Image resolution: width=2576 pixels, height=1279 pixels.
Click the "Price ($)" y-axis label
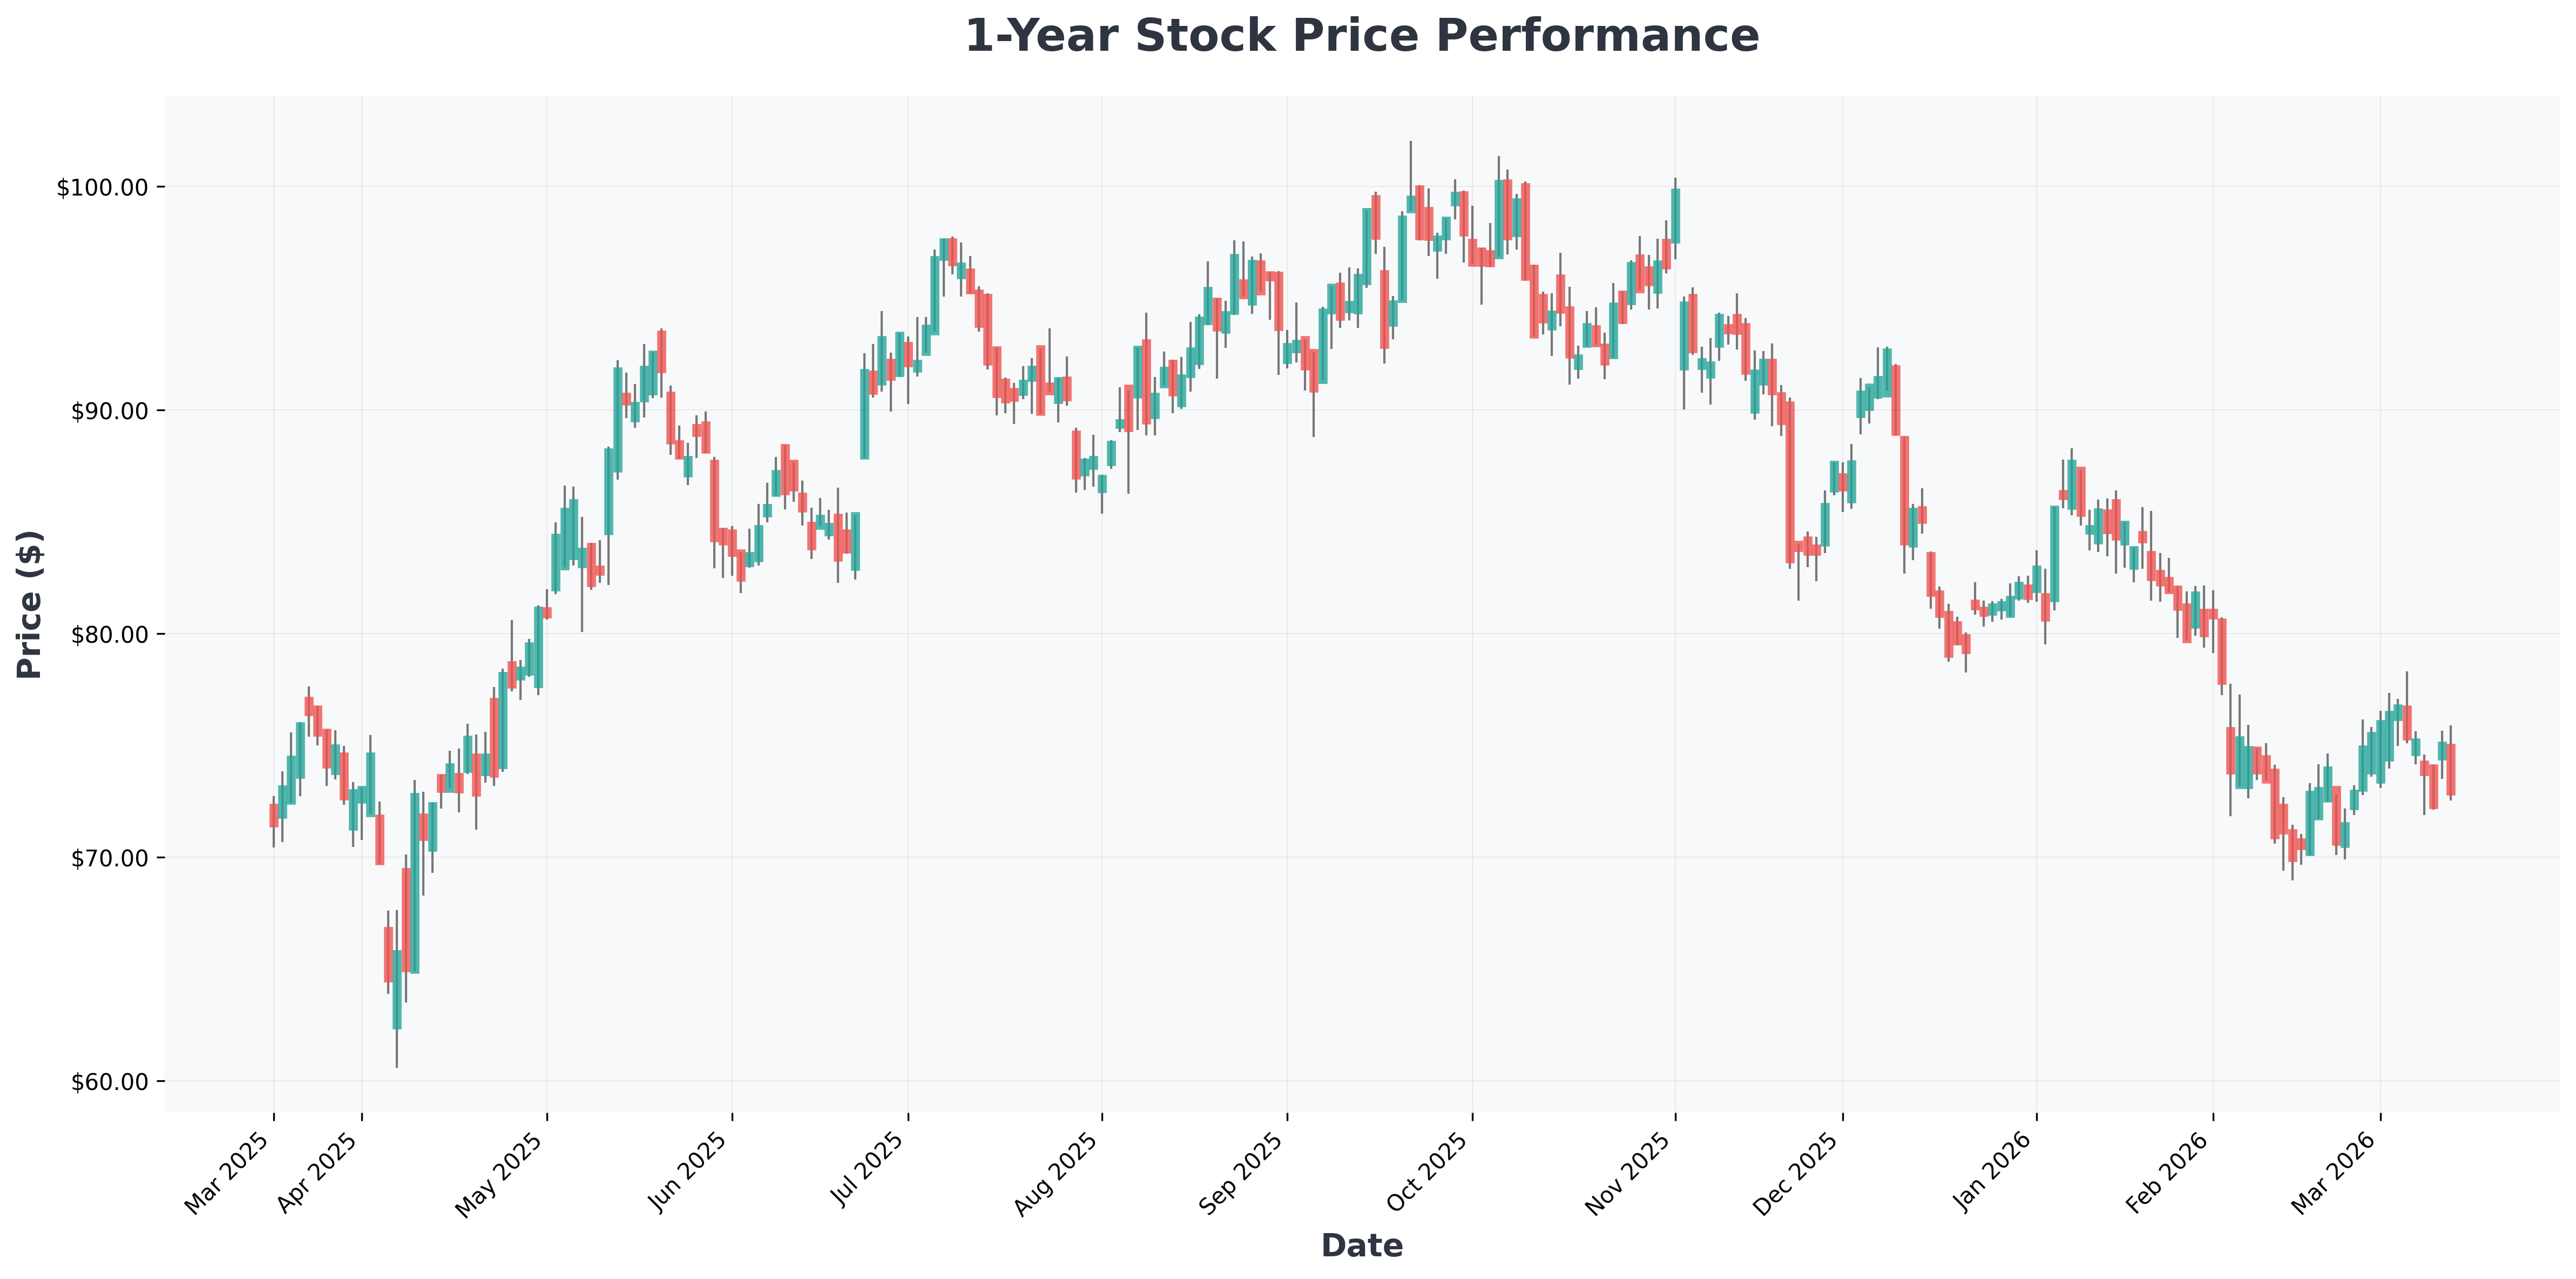click(x=31, y=604)
